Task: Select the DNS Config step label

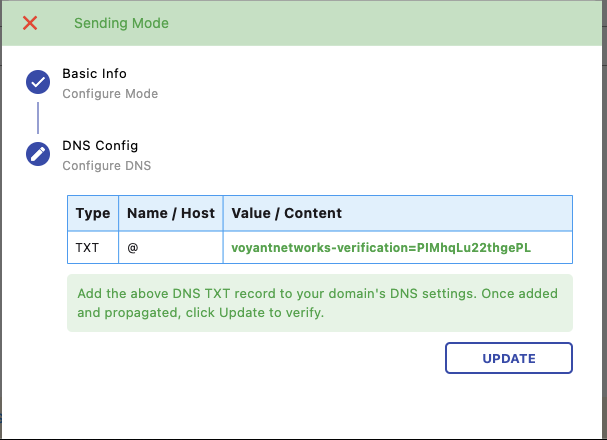Action: (101, 146)
